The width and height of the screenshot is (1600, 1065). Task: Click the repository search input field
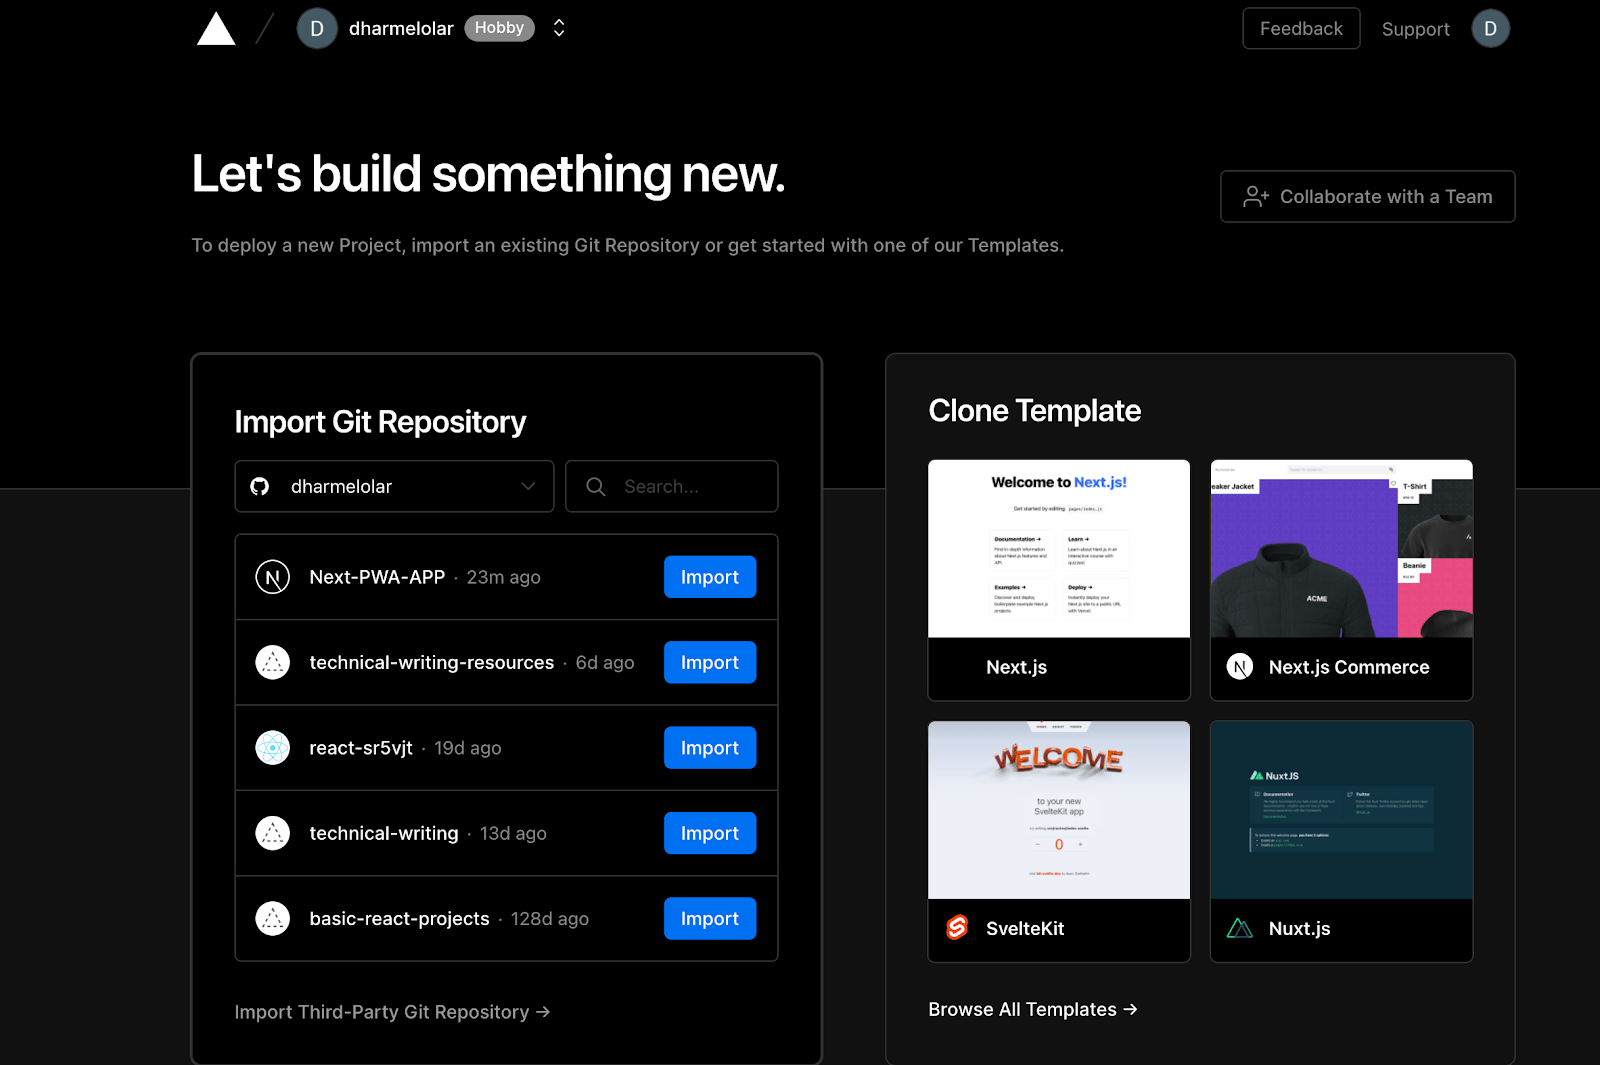click(672, 486)
